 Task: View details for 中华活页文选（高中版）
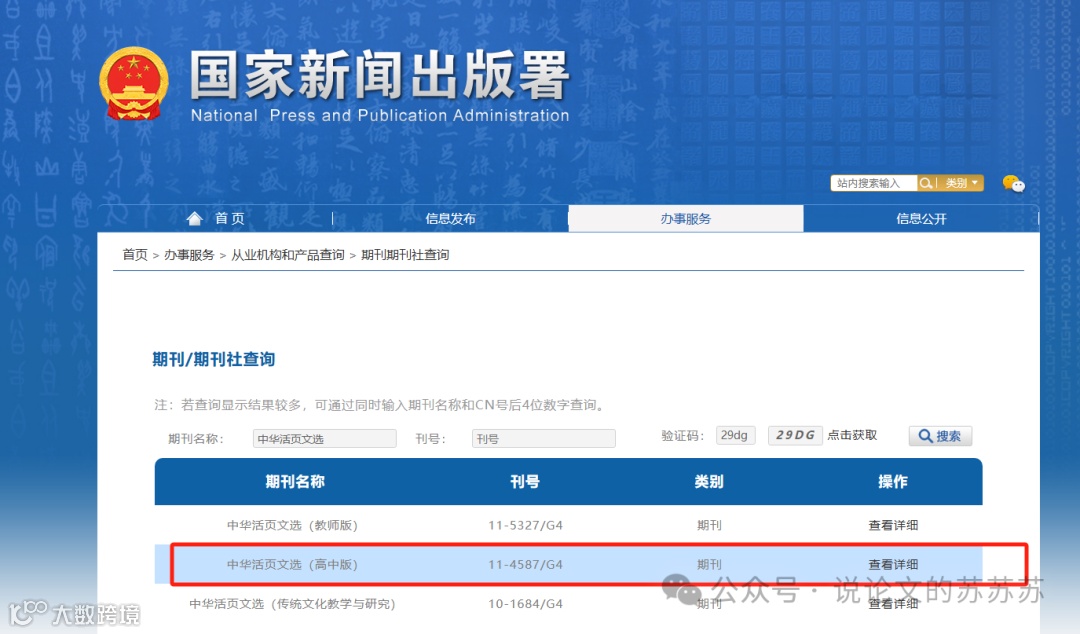(x=893, y=564)
